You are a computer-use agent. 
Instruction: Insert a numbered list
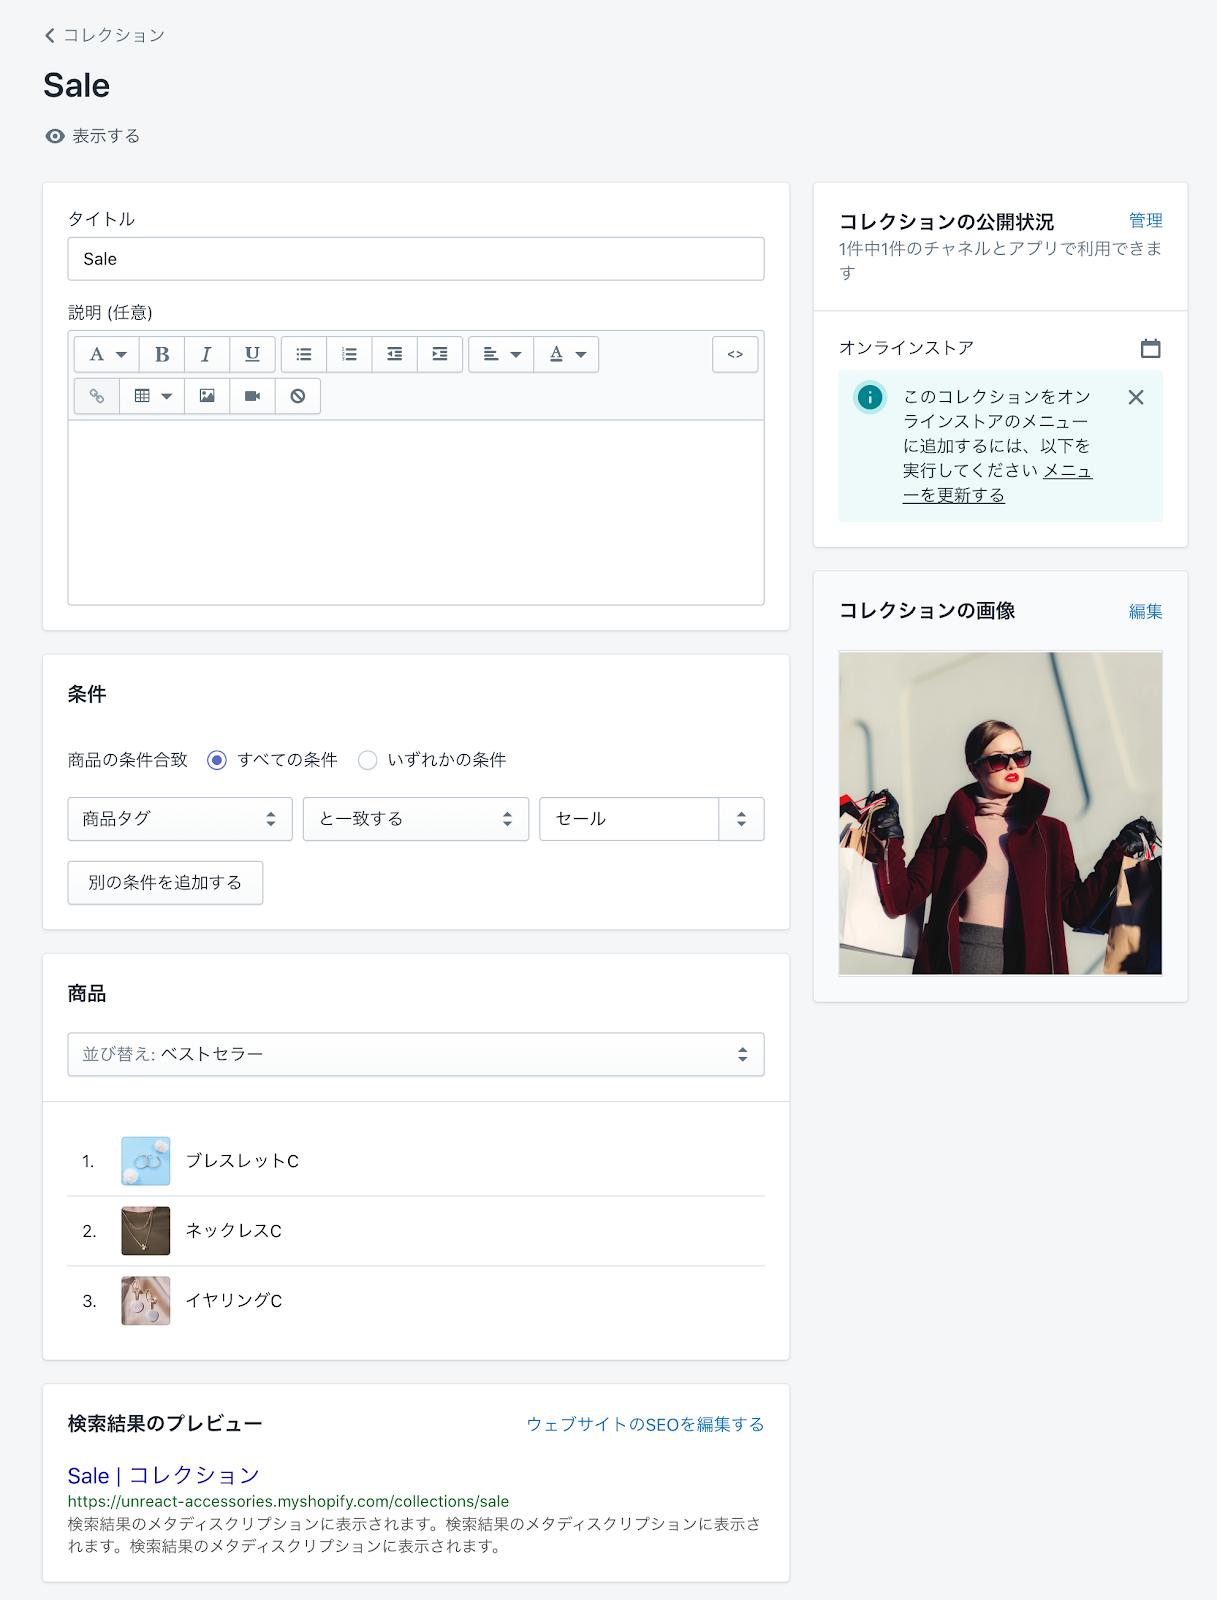[x=349, y=354]
